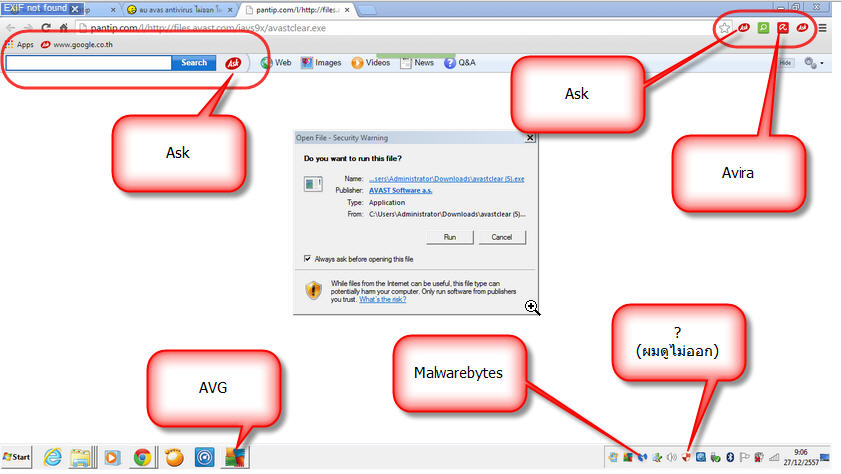Open Images on the Ask toolbar
841x474 pixels.
[x=321, y=63]
